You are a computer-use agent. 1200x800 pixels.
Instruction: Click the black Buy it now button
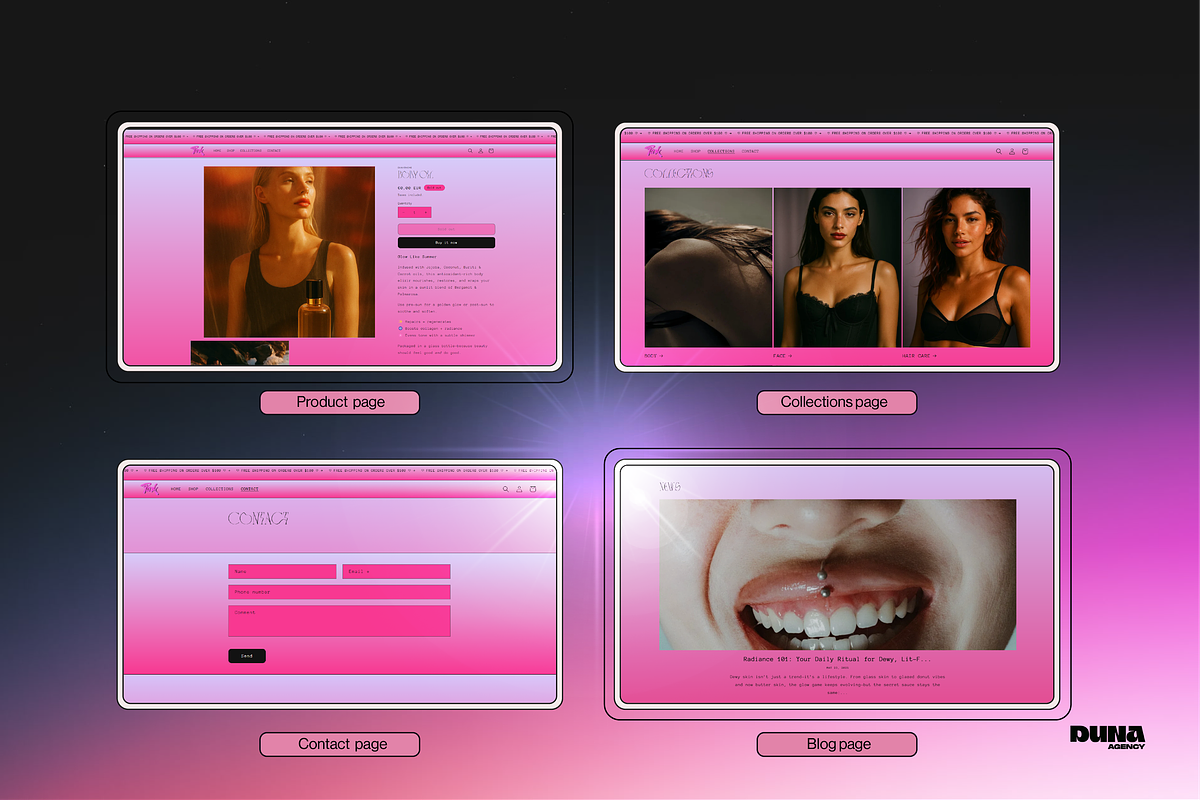coord(446,243)
